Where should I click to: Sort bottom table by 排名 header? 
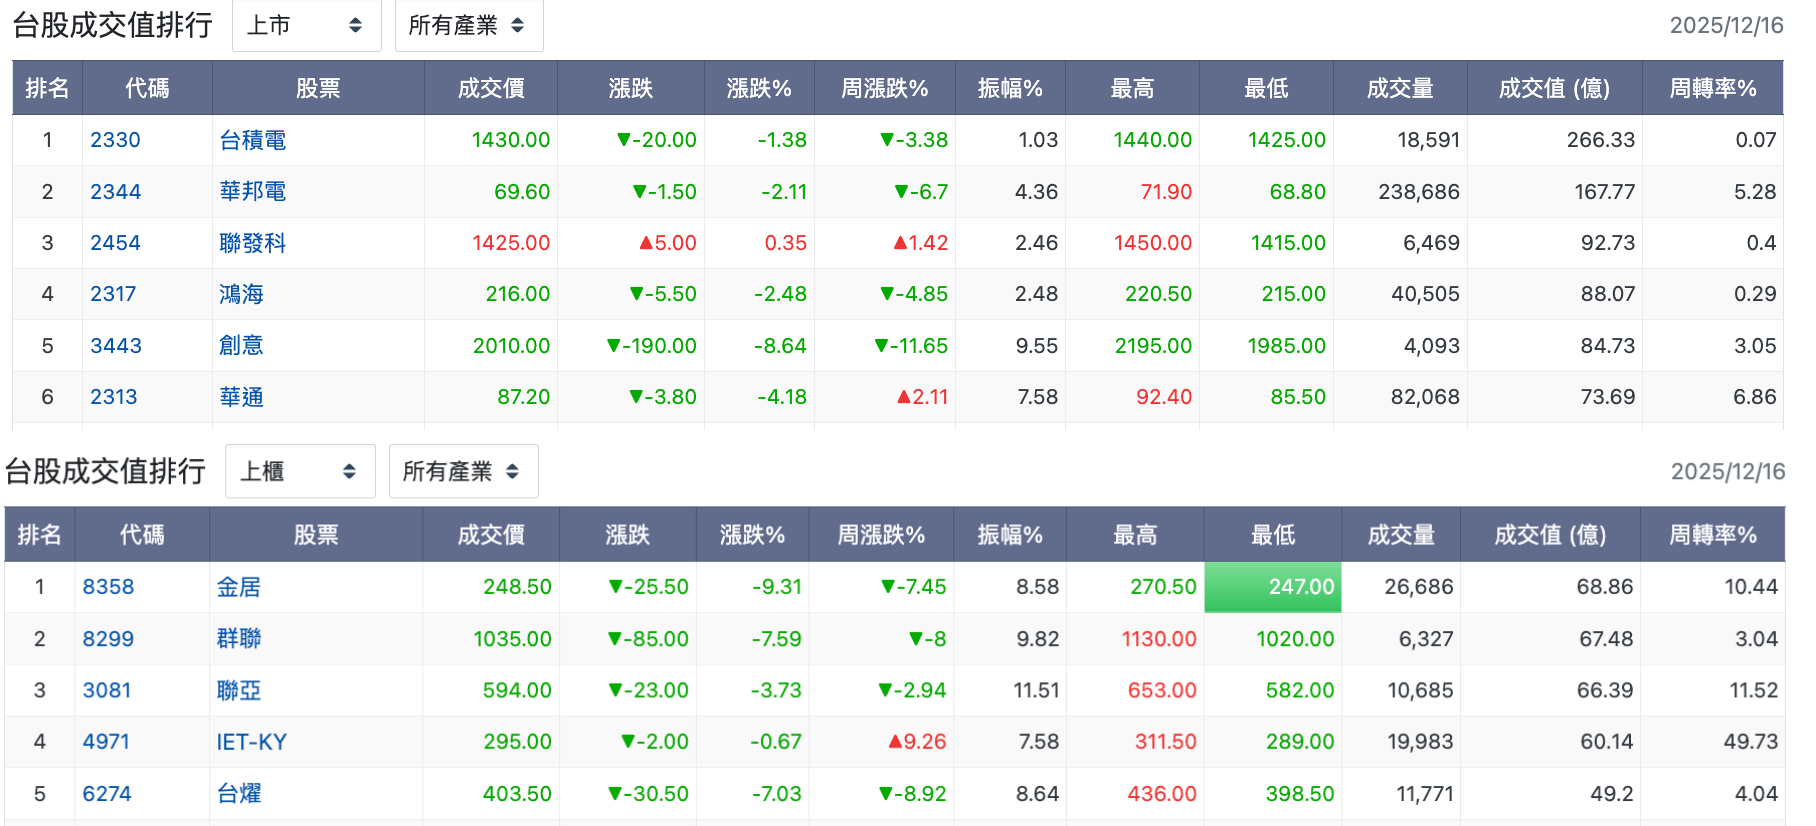40,535
